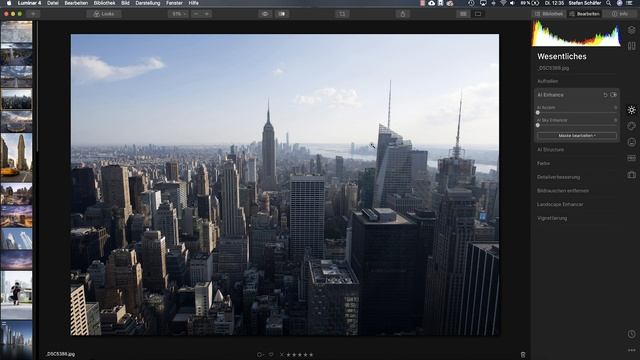Click the AI Accent slider handle

point(538,113)
